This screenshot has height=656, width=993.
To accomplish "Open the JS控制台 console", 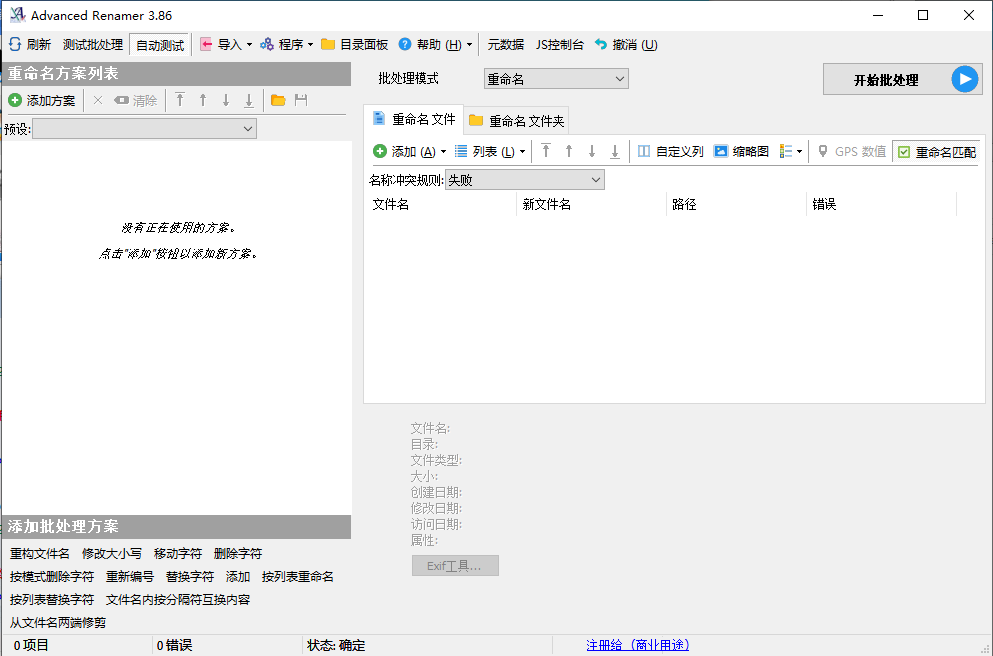I will (x=559, y=44).
